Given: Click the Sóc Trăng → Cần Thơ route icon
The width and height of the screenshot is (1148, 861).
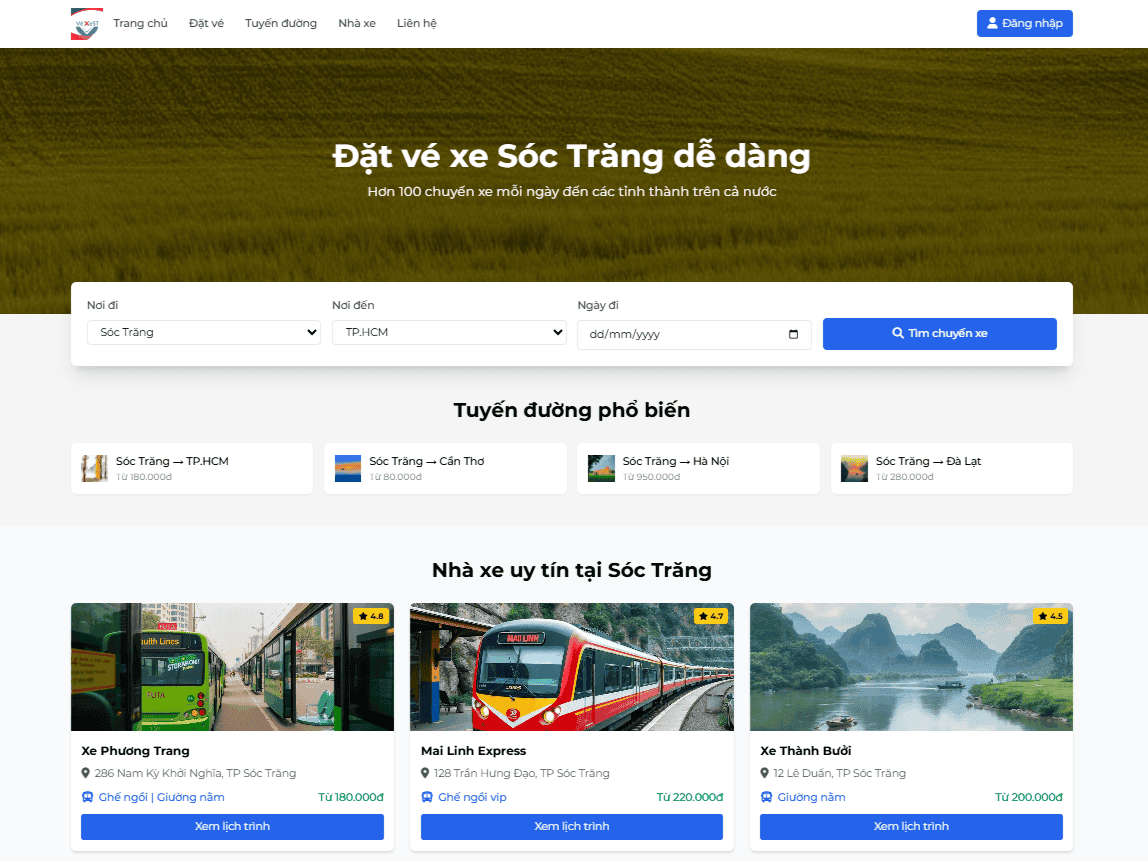Looking at the screenshot, I should point(348,468).
